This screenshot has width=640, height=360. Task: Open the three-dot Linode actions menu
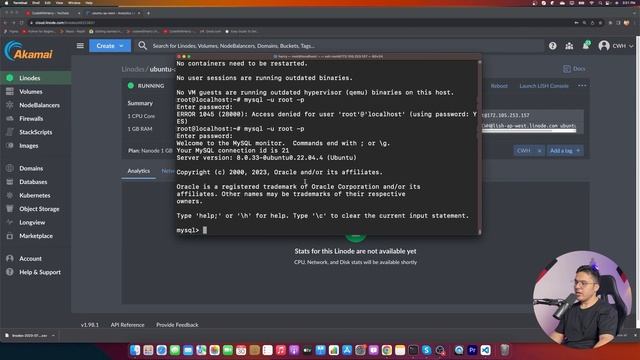[x=582, y=86]
